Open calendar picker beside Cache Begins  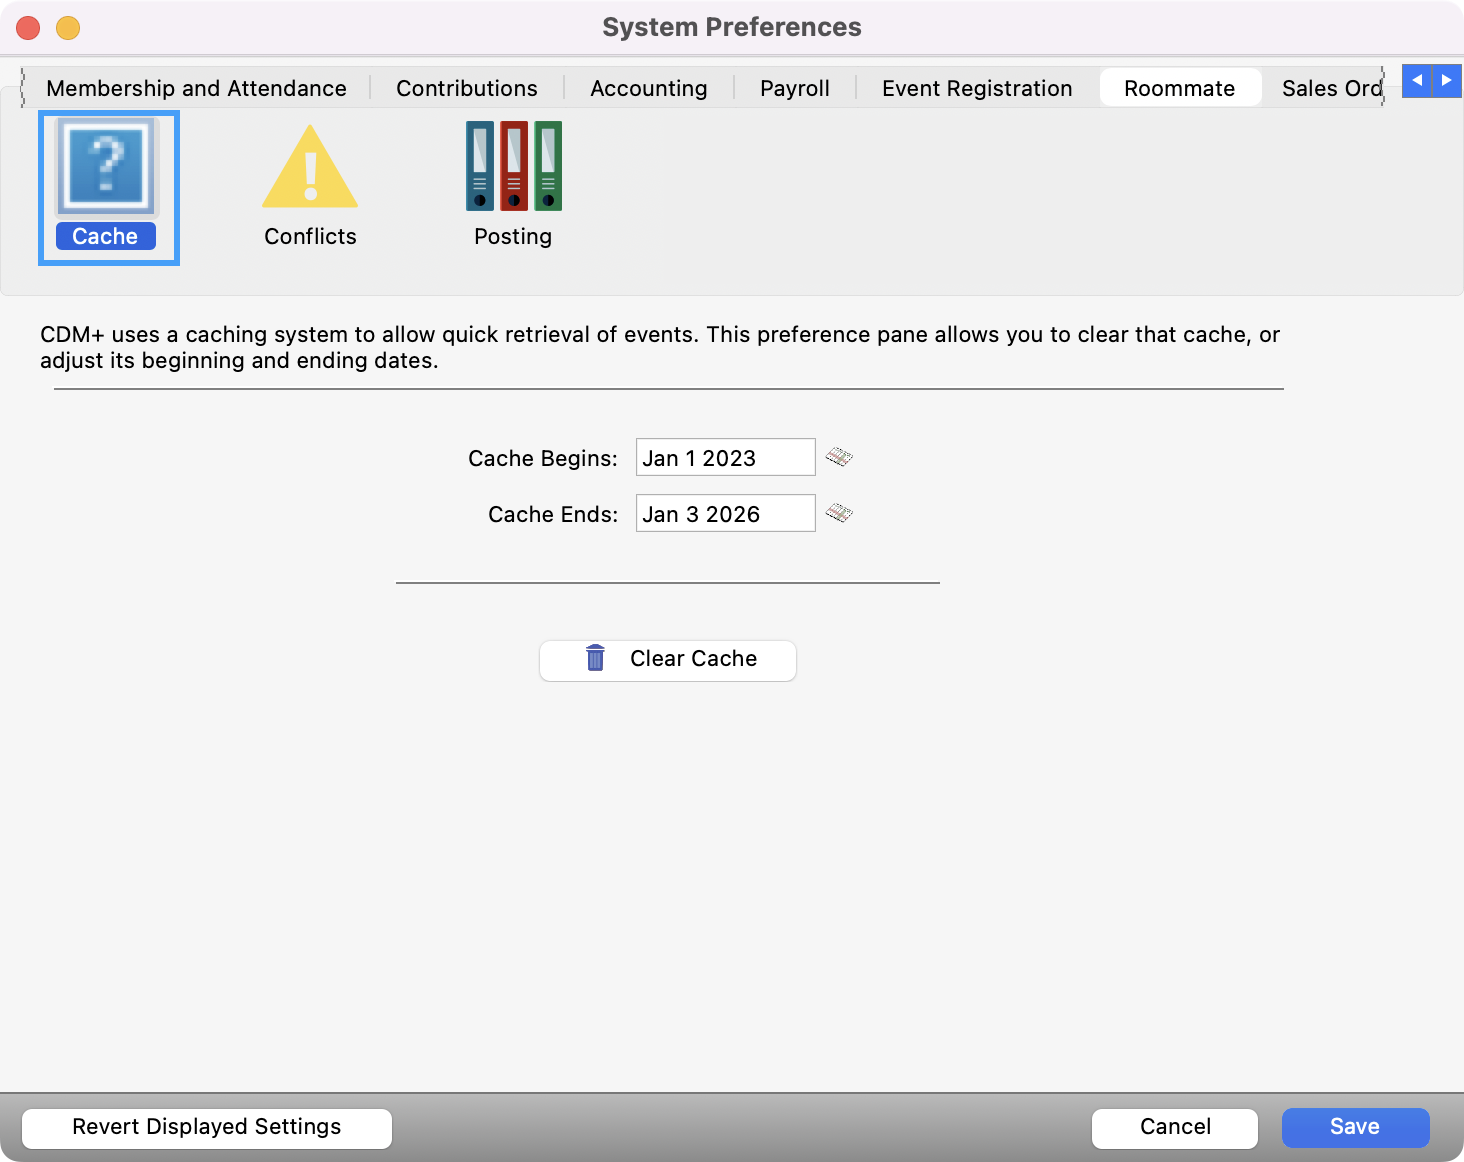pyautogui.click(x=839, y=457)
